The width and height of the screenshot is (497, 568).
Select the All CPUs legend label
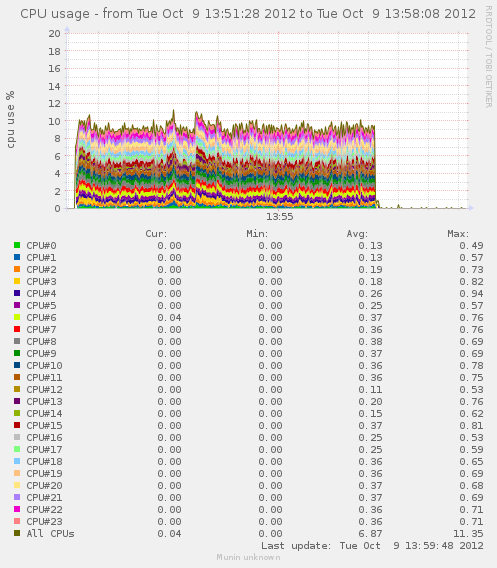pyautogui.click(x=50, y=534)
